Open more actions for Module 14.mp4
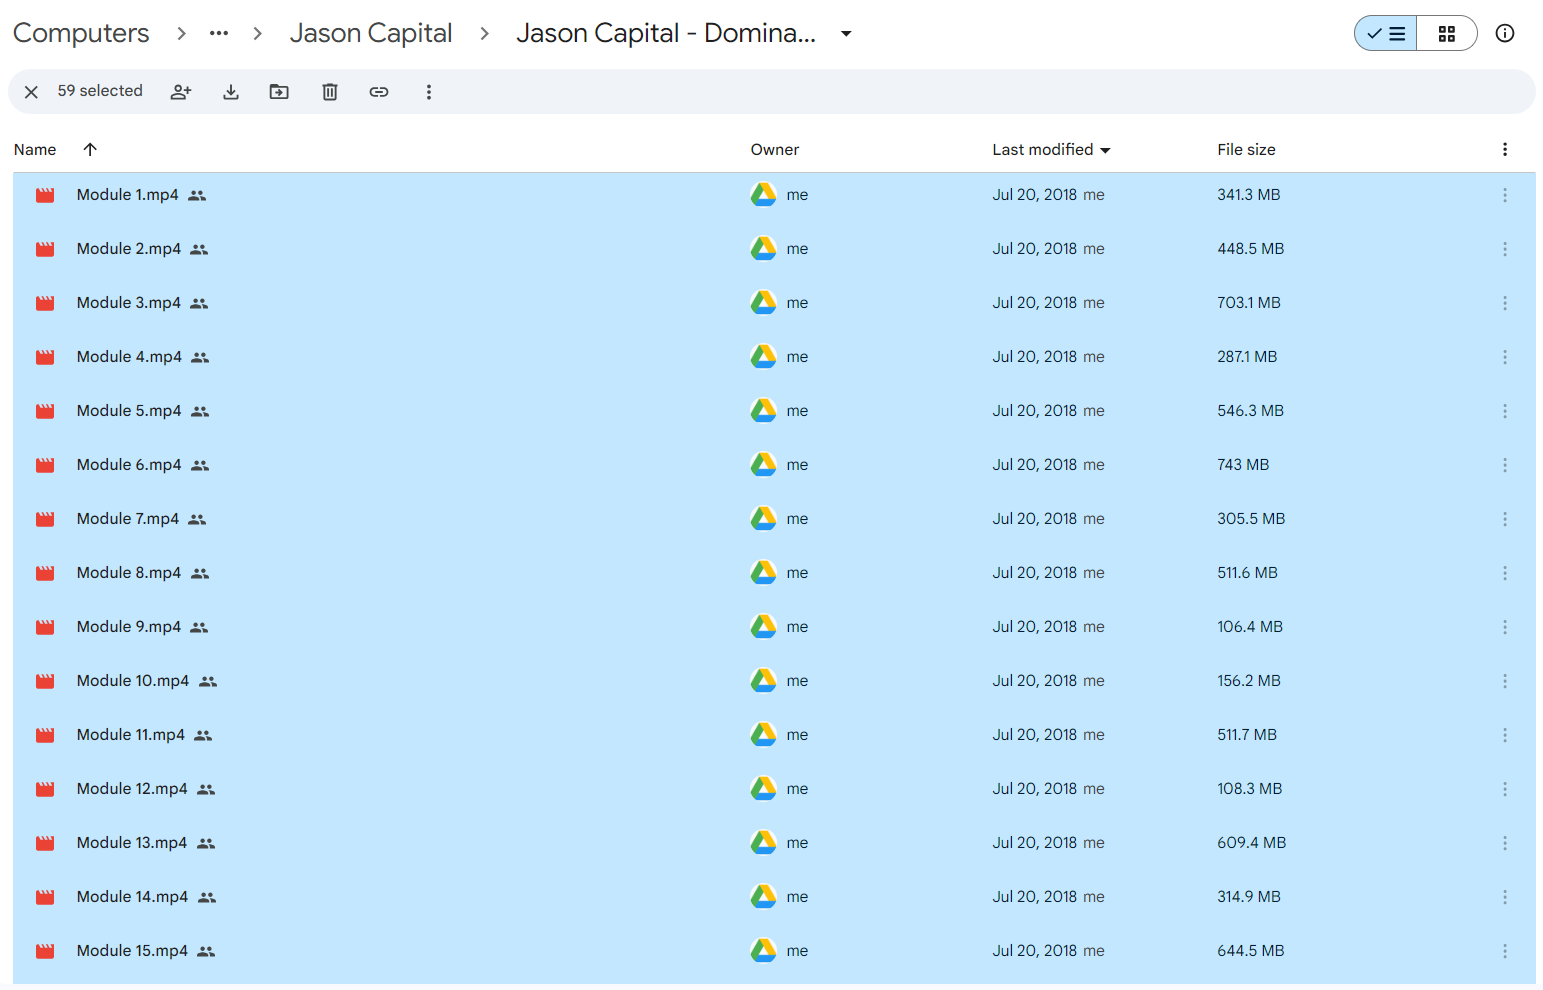Screen dimensions: 1543x990 (x=1505, y=898)
